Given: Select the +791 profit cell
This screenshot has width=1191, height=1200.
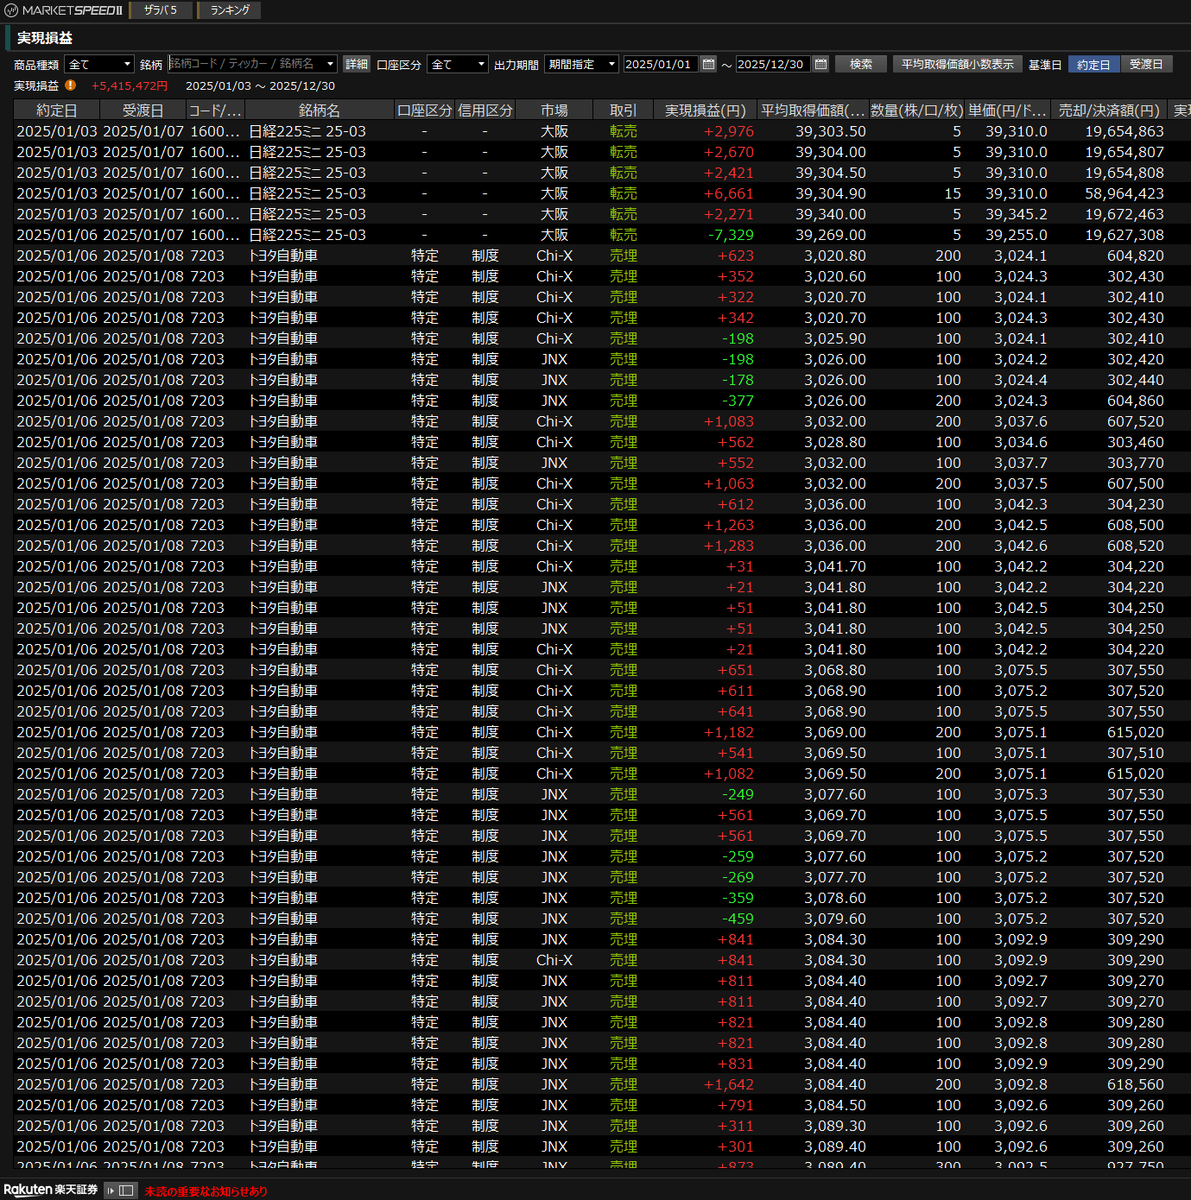Looking at the screenshot, I should pyautogui.click(x=736, y=1105).
